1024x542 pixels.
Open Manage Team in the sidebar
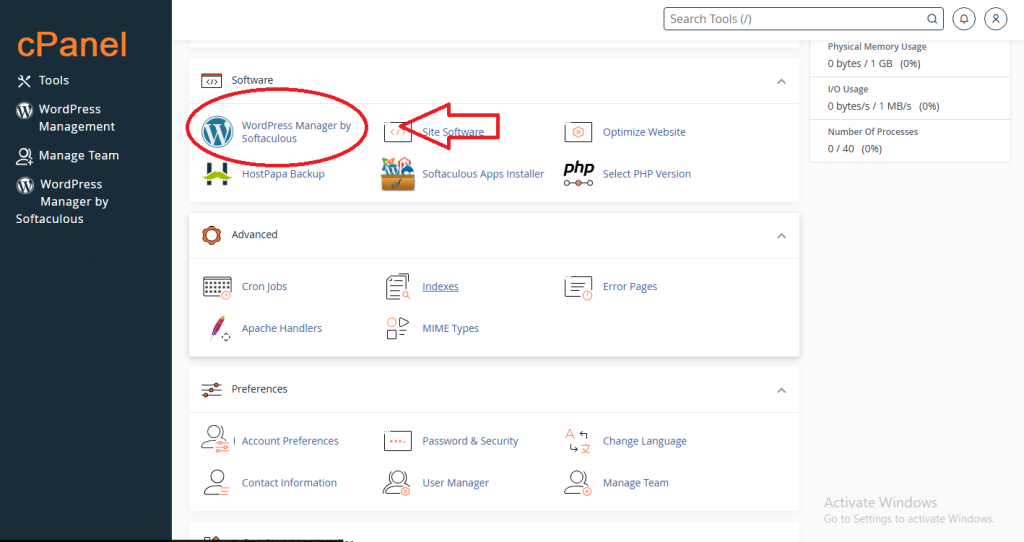pyautogui.click(x=68, y=155)
